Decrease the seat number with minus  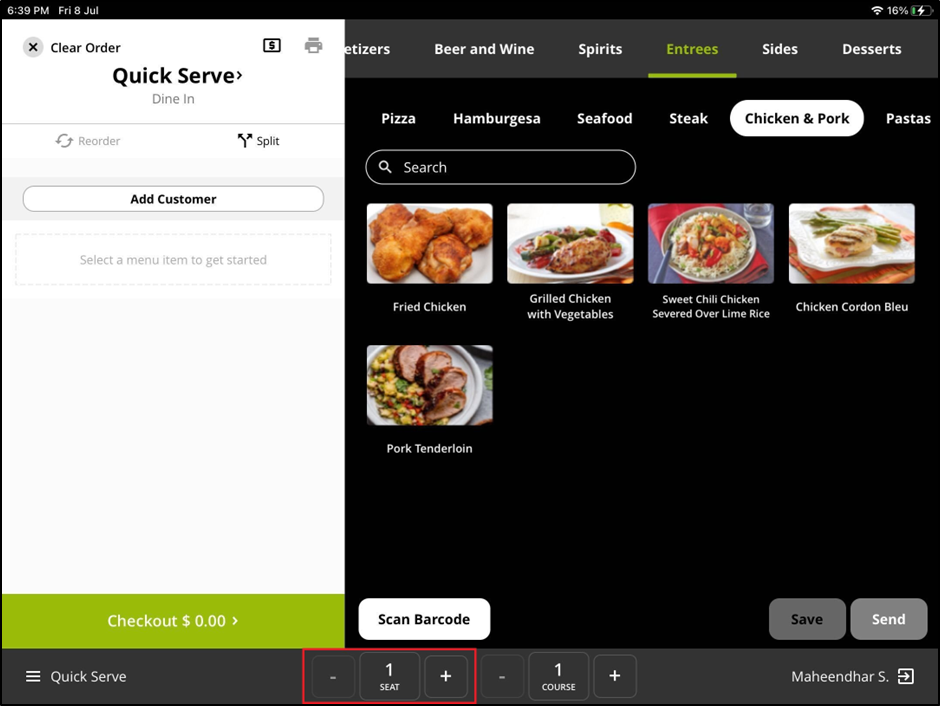pyautogui.click(x=333, y=677)
